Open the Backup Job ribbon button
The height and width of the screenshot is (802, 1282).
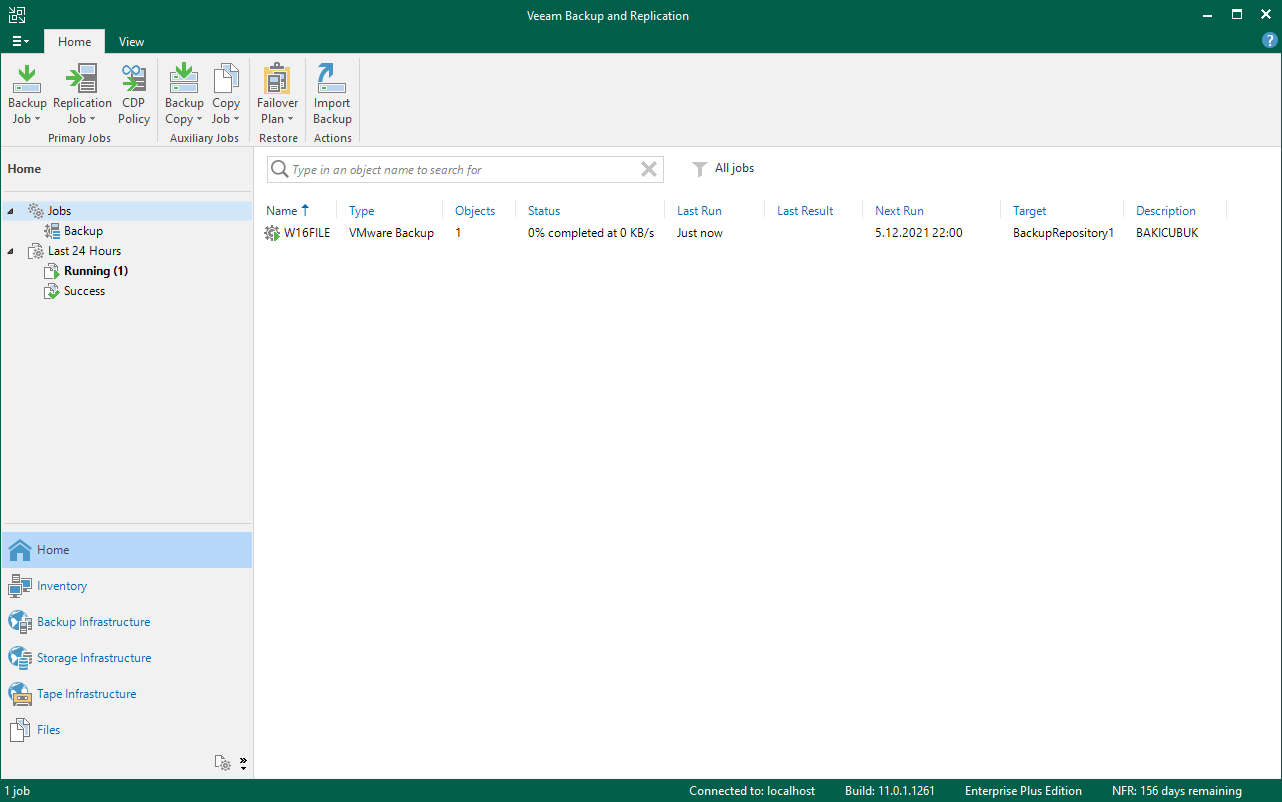click(27, 94)
